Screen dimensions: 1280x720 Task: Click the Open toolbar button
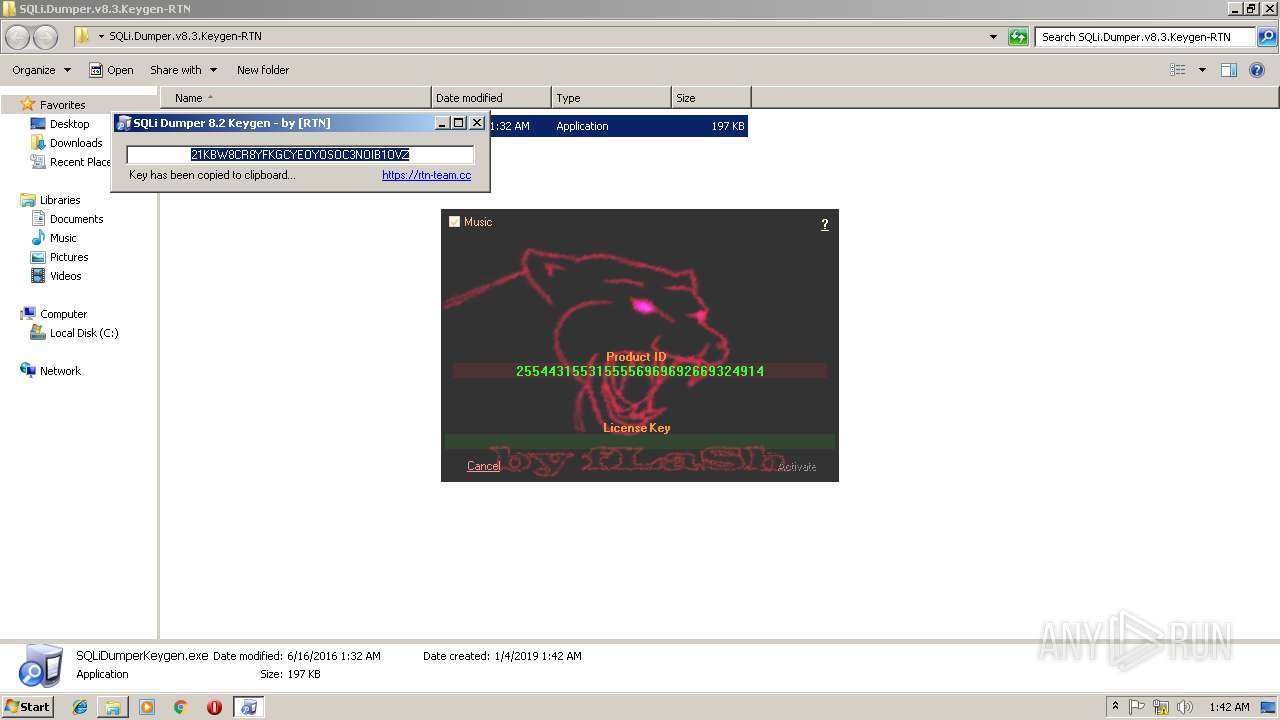point(111,70)
